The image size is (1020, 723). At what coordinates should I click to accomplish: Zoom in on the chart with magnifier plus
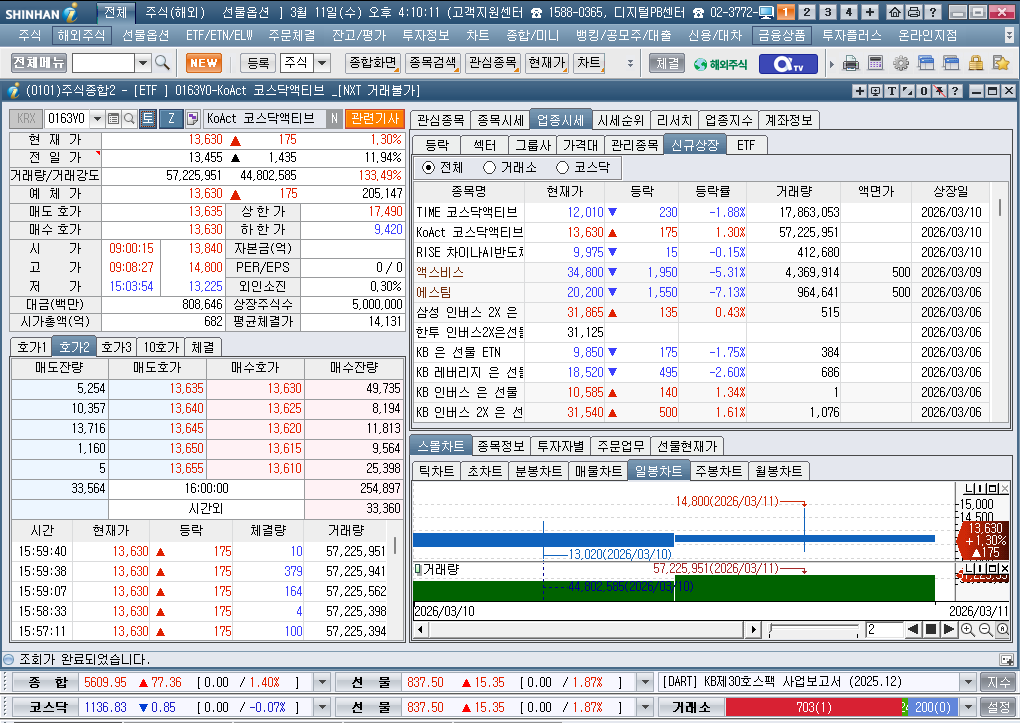click(x=967, y=629)
